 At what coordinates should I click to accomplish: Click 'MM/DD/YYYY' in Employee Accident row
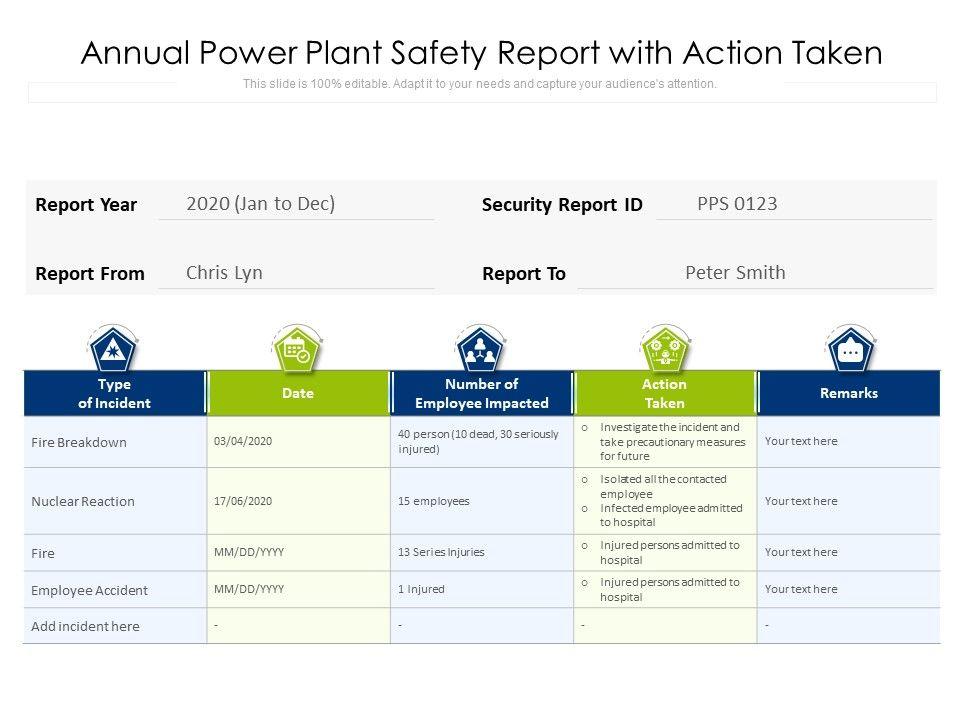pyautogui.click(x=249, y=589)
